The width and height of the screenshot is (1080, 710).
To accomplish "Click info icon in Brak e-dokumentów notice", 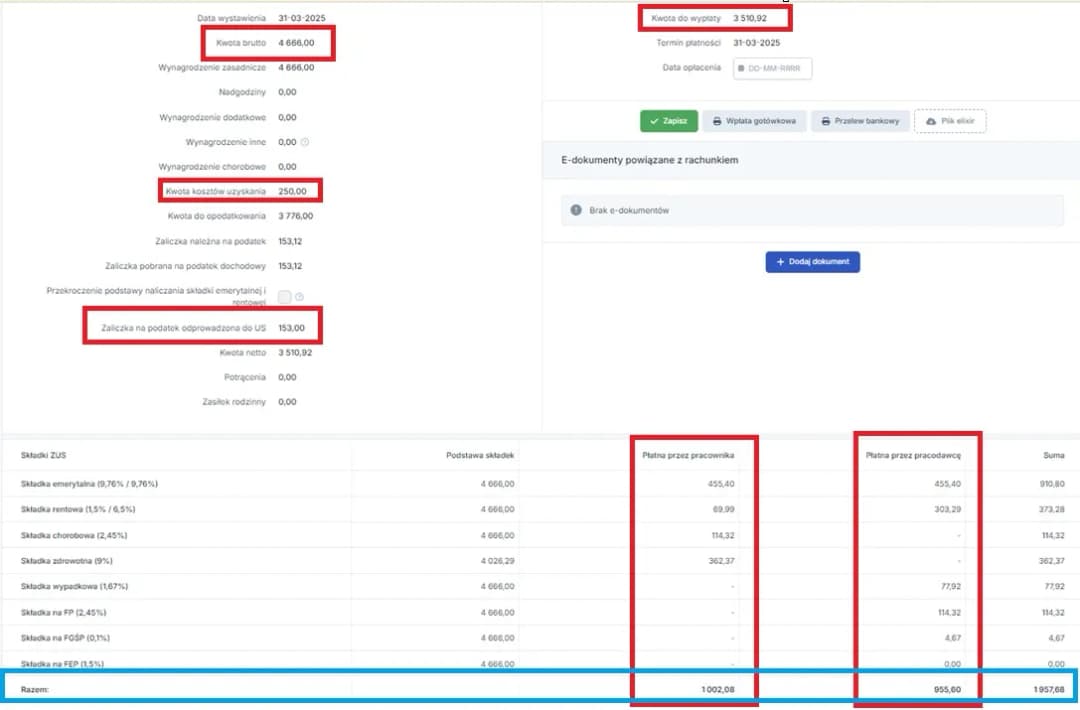I will pyautogui.click(x=576, y=210).
